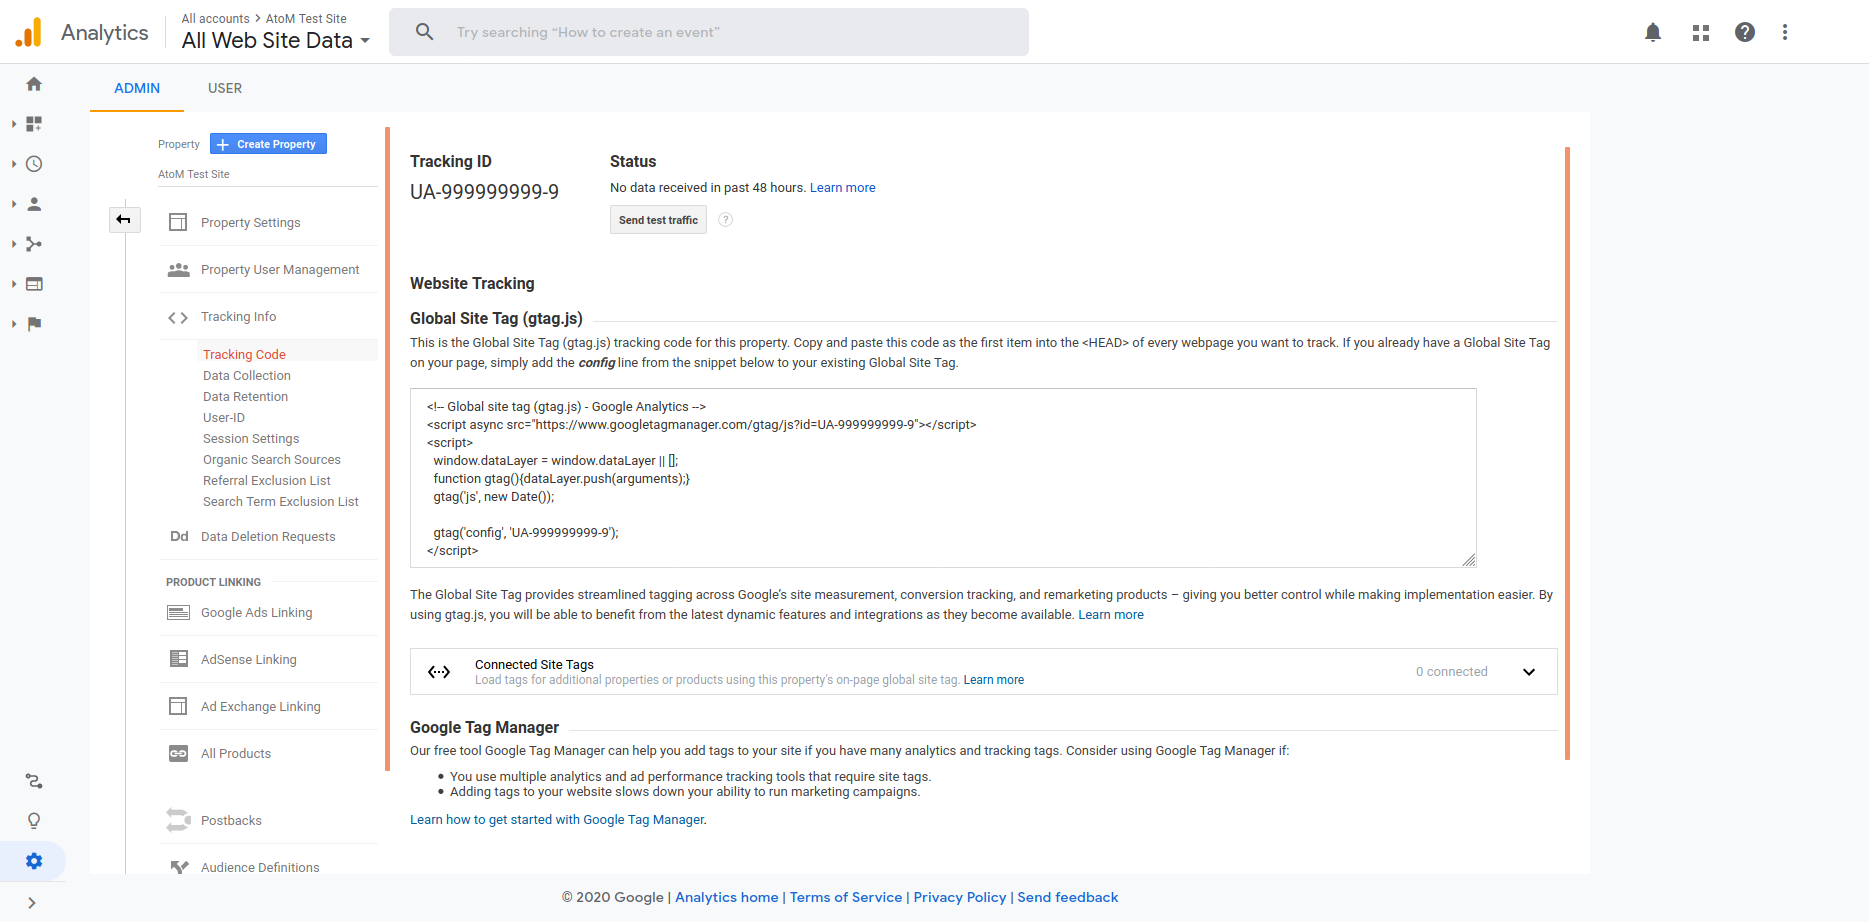This screenshot has height=922, width=1869.
Task: Click the Create Property button
Action: [x=268, y=144]
